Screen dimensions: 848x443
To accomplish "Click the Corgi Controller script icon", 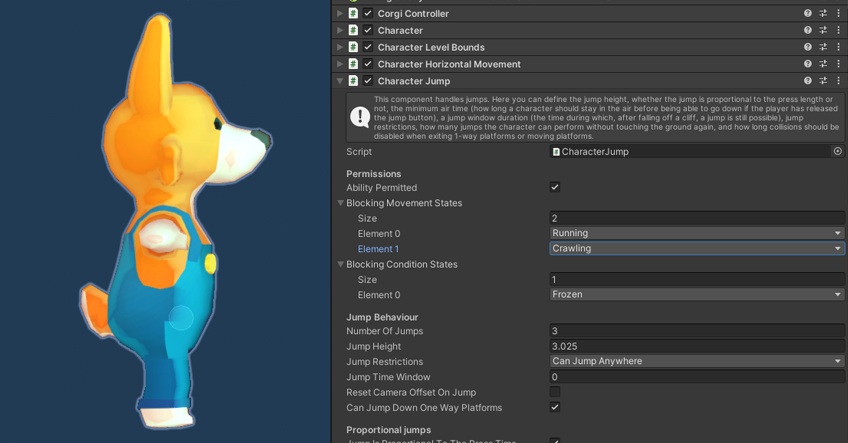I will click(353, 14).
